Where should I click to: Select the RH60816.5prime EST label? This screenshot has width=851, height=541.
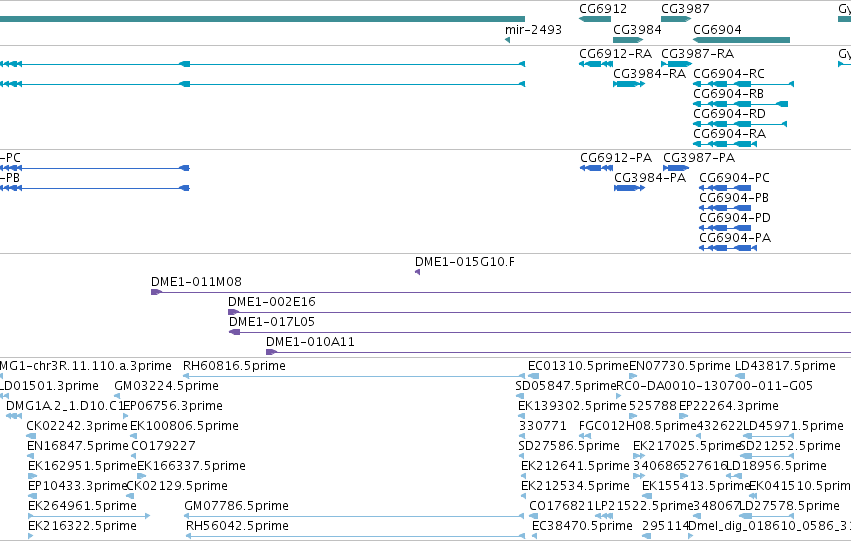[x=234, y=366]
